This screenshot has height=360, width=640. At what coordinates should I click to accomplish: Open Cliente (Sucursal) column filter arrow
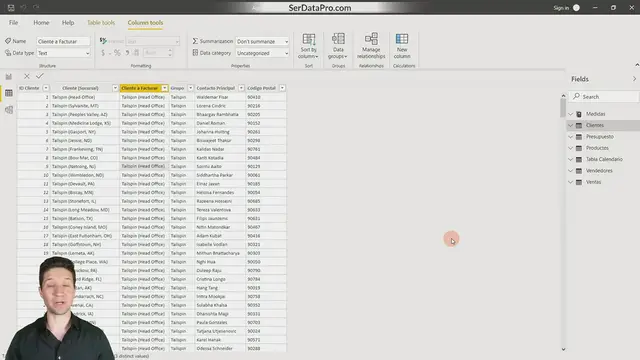pos(115,88)
